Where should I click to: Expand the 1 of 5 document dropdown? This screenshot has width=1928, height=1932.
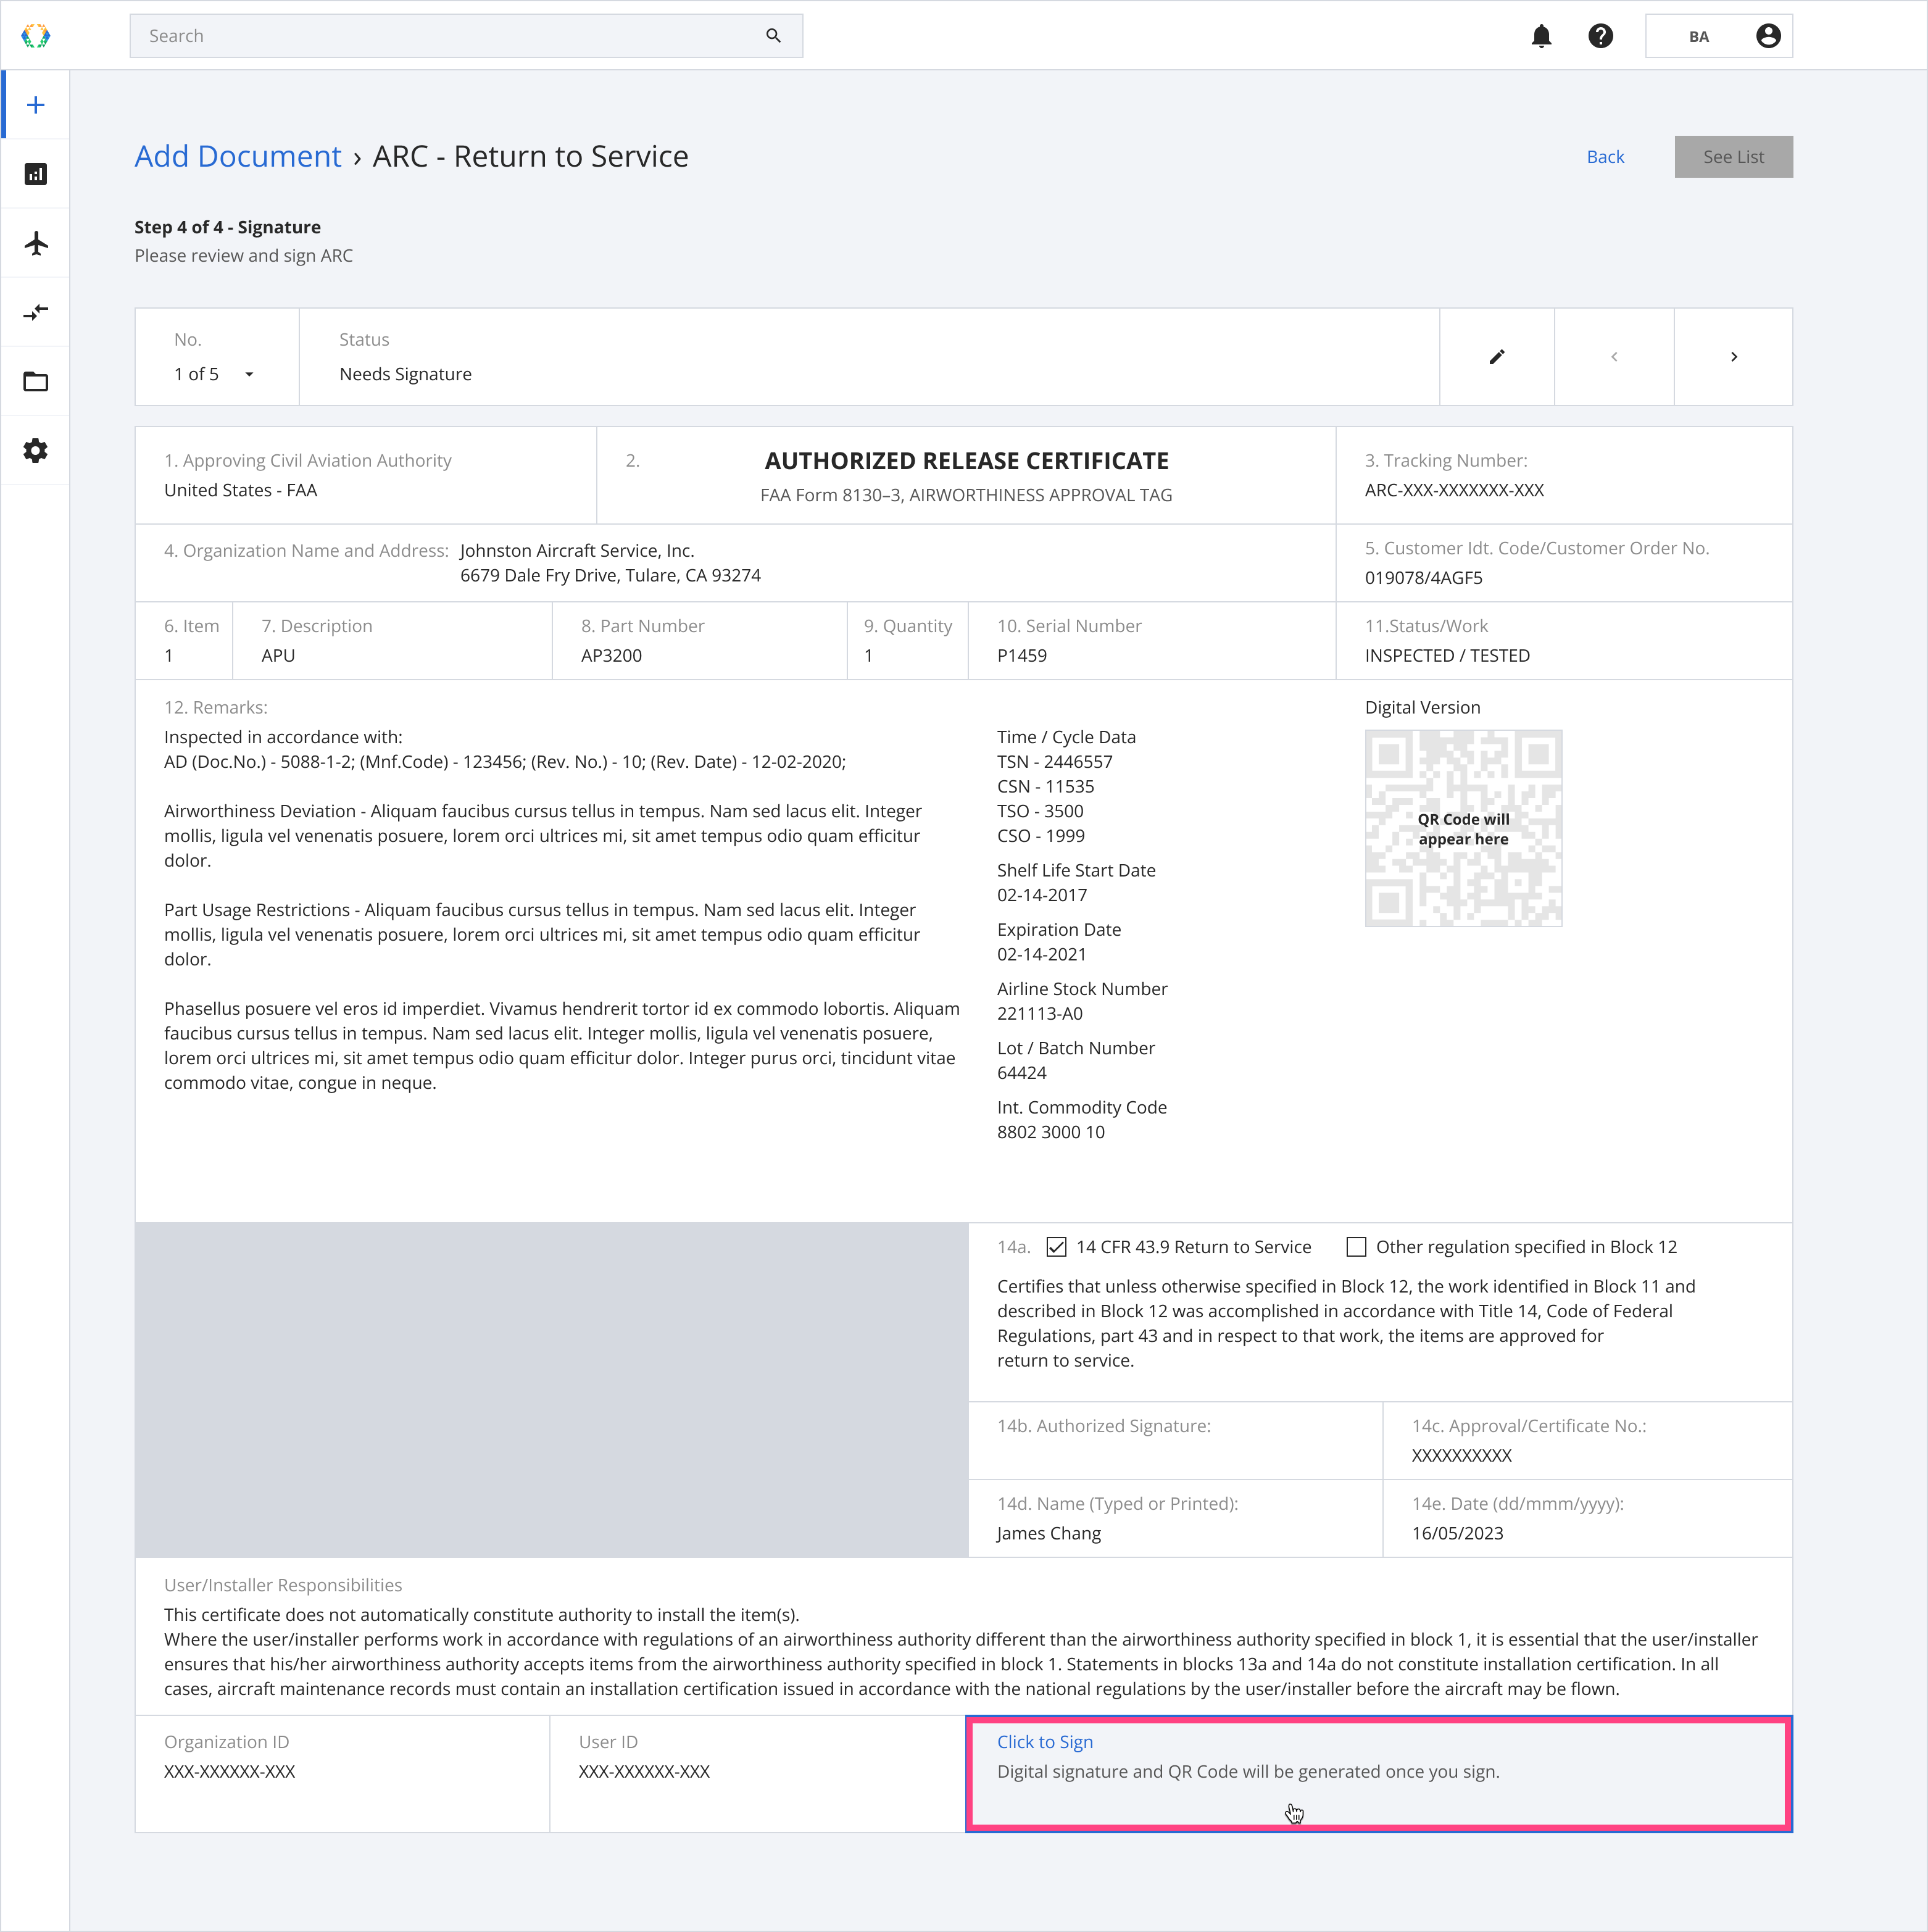(214, 374)
